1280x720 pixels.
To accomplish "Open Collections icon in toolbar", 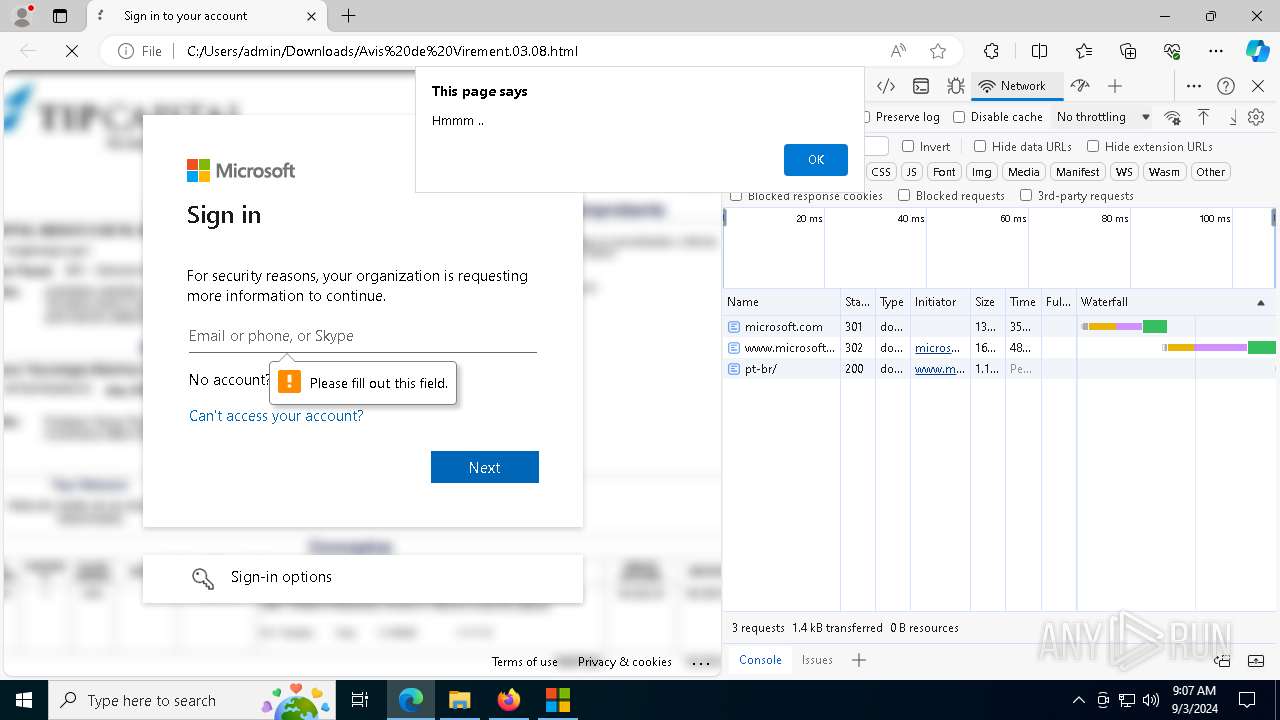I will pos(1128,51).
